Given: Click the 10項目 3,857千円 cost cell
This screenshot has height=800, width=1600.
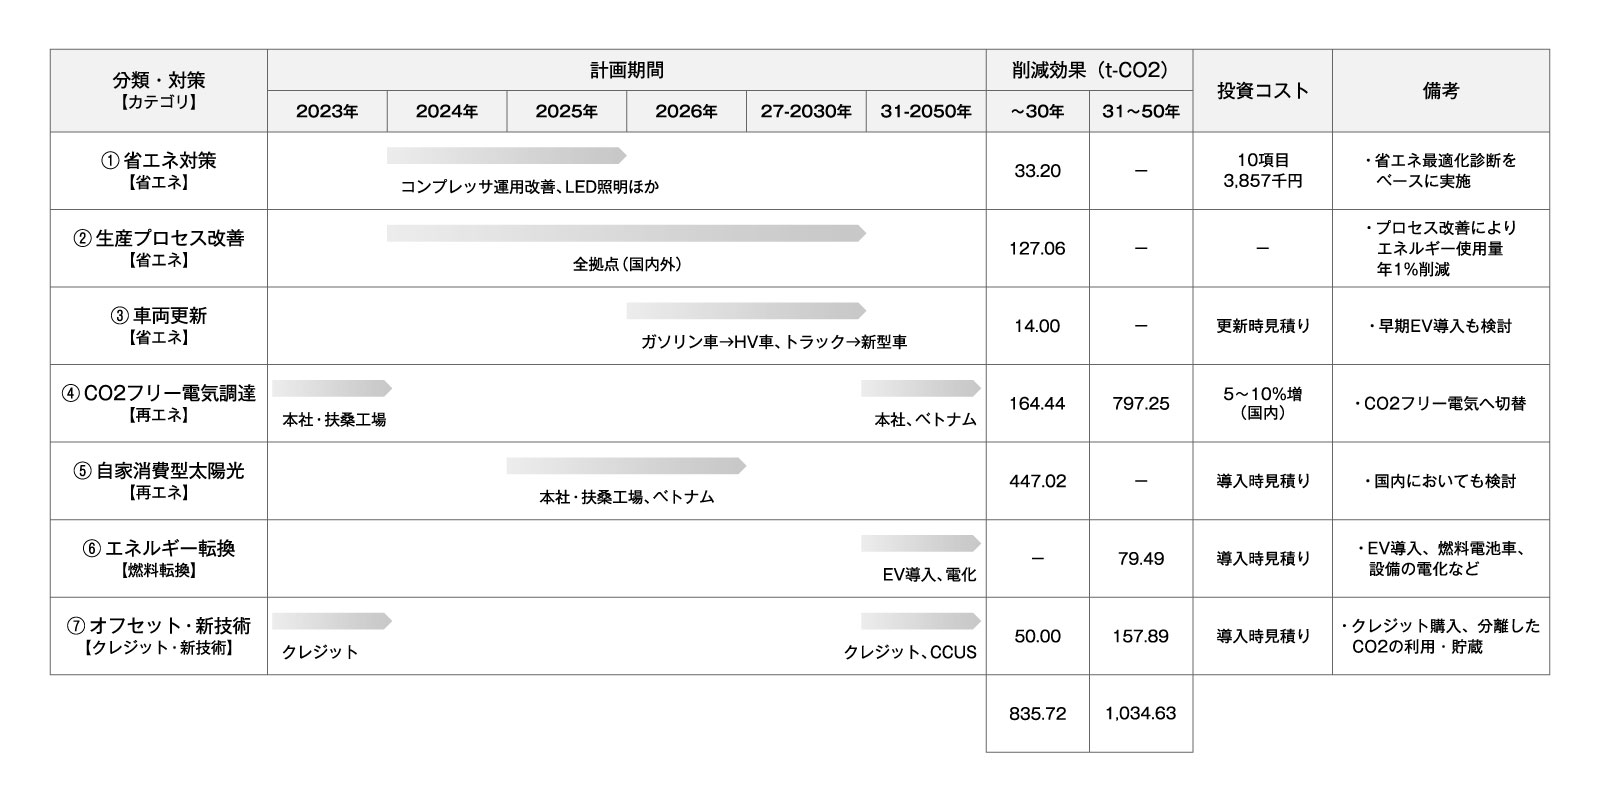Looking at the screenshot, I should (x=1262, y=170).
